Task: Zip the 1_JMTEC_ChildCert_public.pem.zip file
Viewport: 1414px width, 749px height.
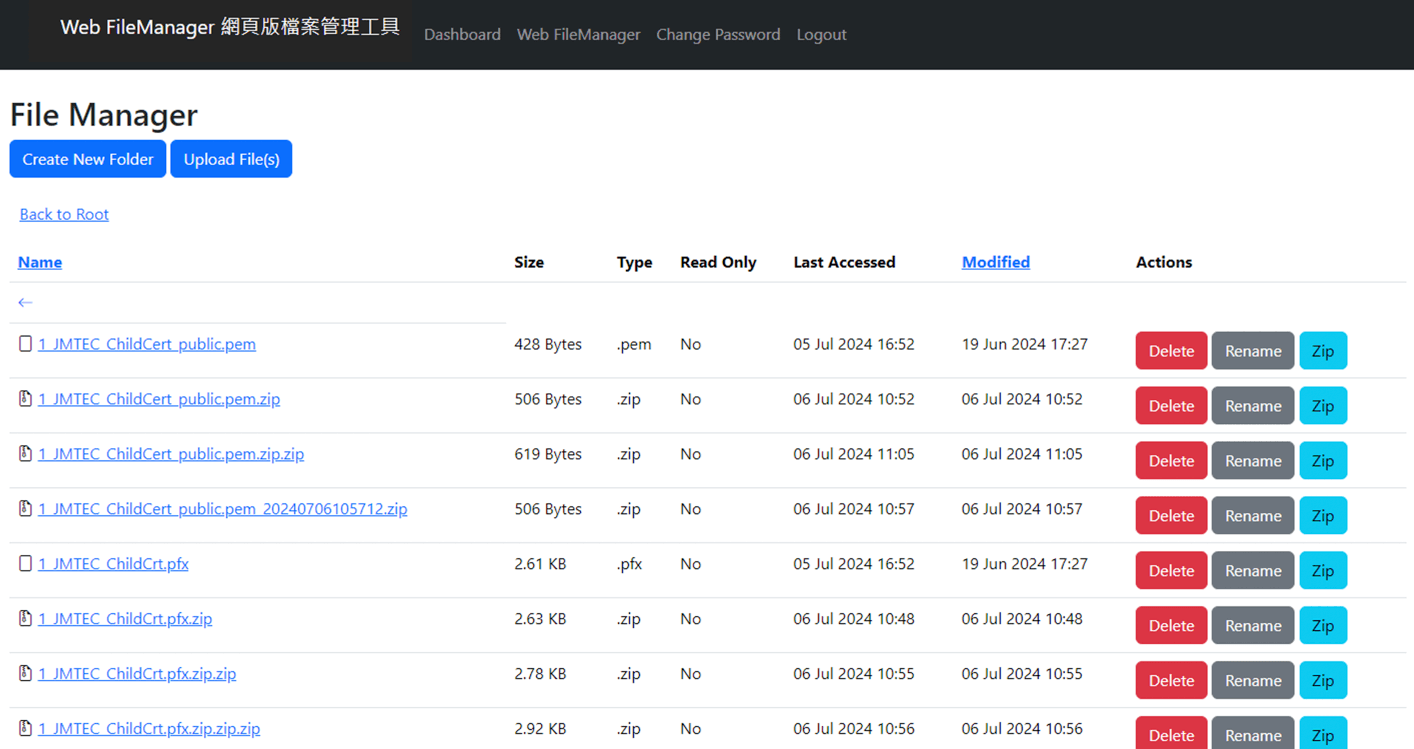Action: coord(1323,406)
